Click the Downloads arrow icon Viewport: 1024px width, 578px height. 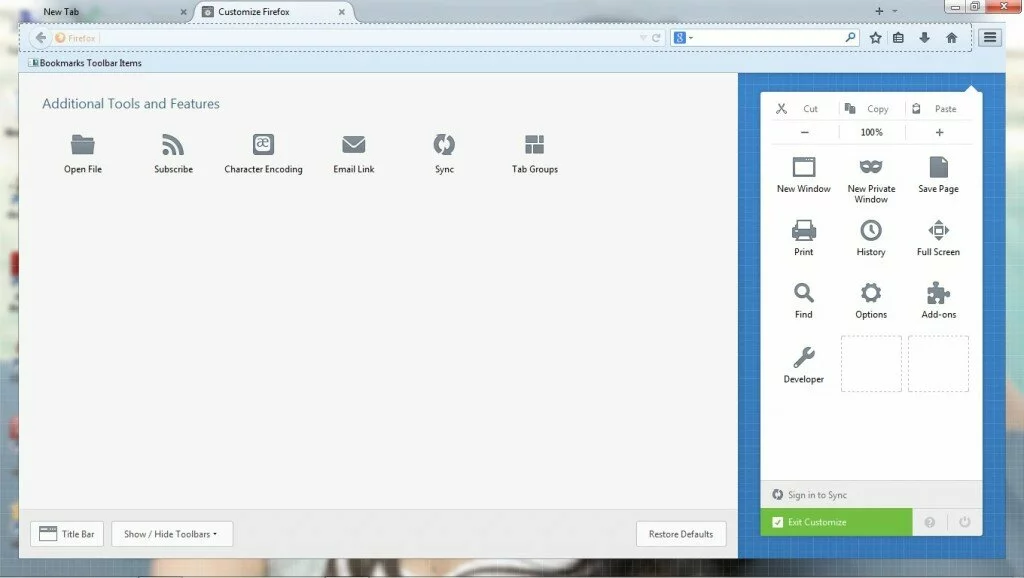[924, 38]
